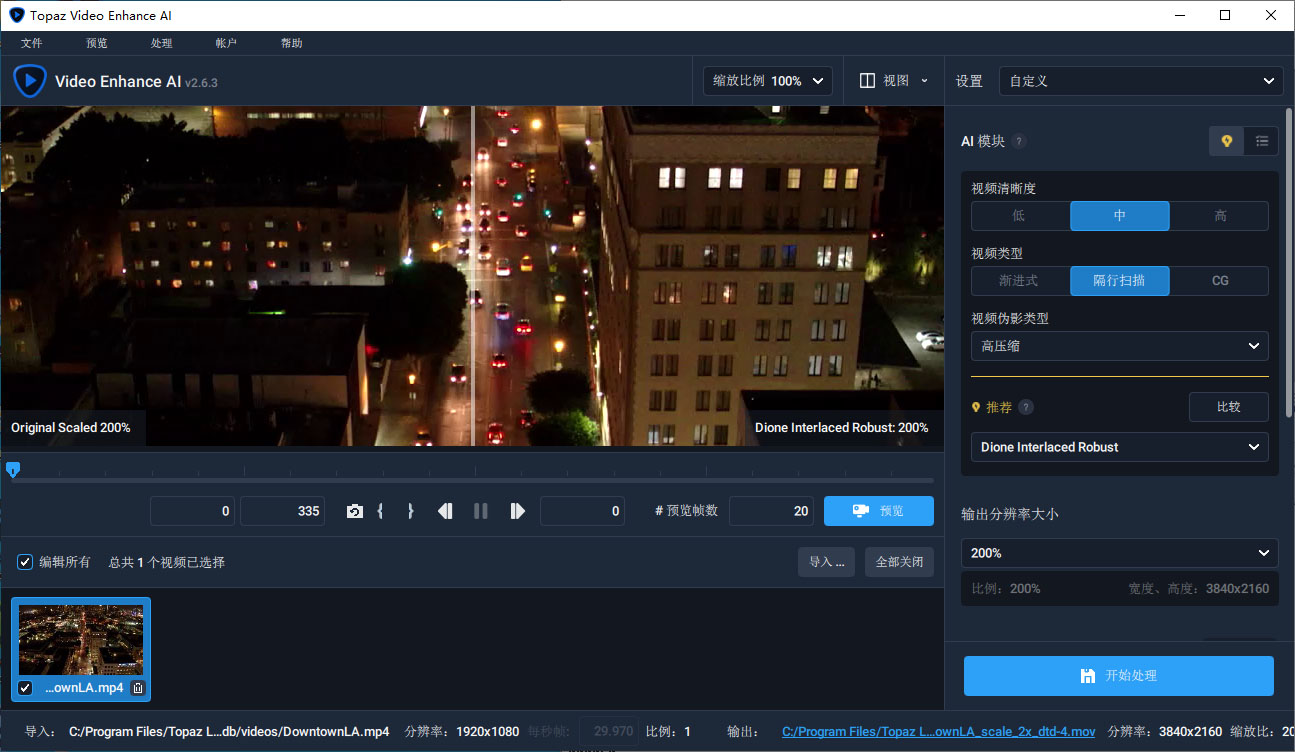Click the 比较 compare button
The width and height of the screenshot is (1295, 752).
(x=1229, y=407)
